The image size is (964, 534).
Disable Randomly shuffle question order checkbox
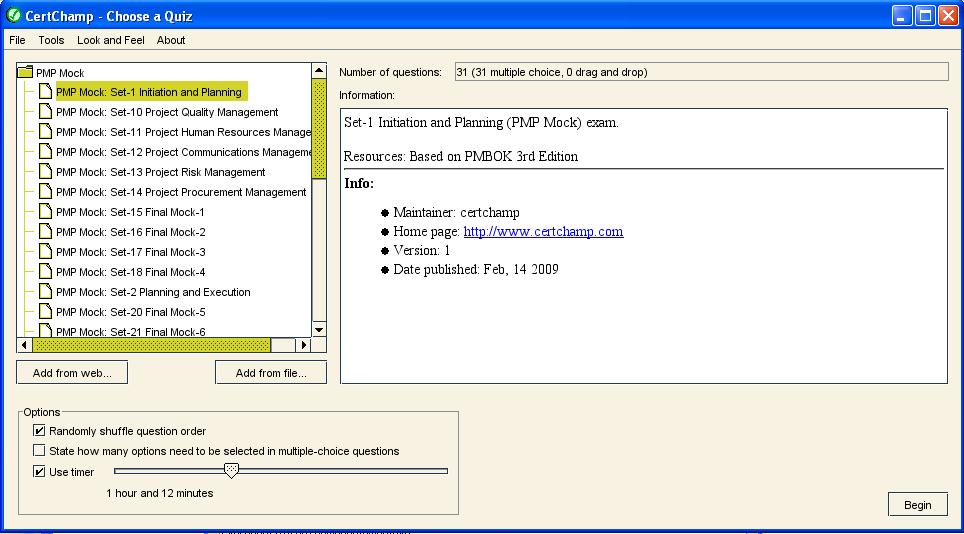point(40,431)
